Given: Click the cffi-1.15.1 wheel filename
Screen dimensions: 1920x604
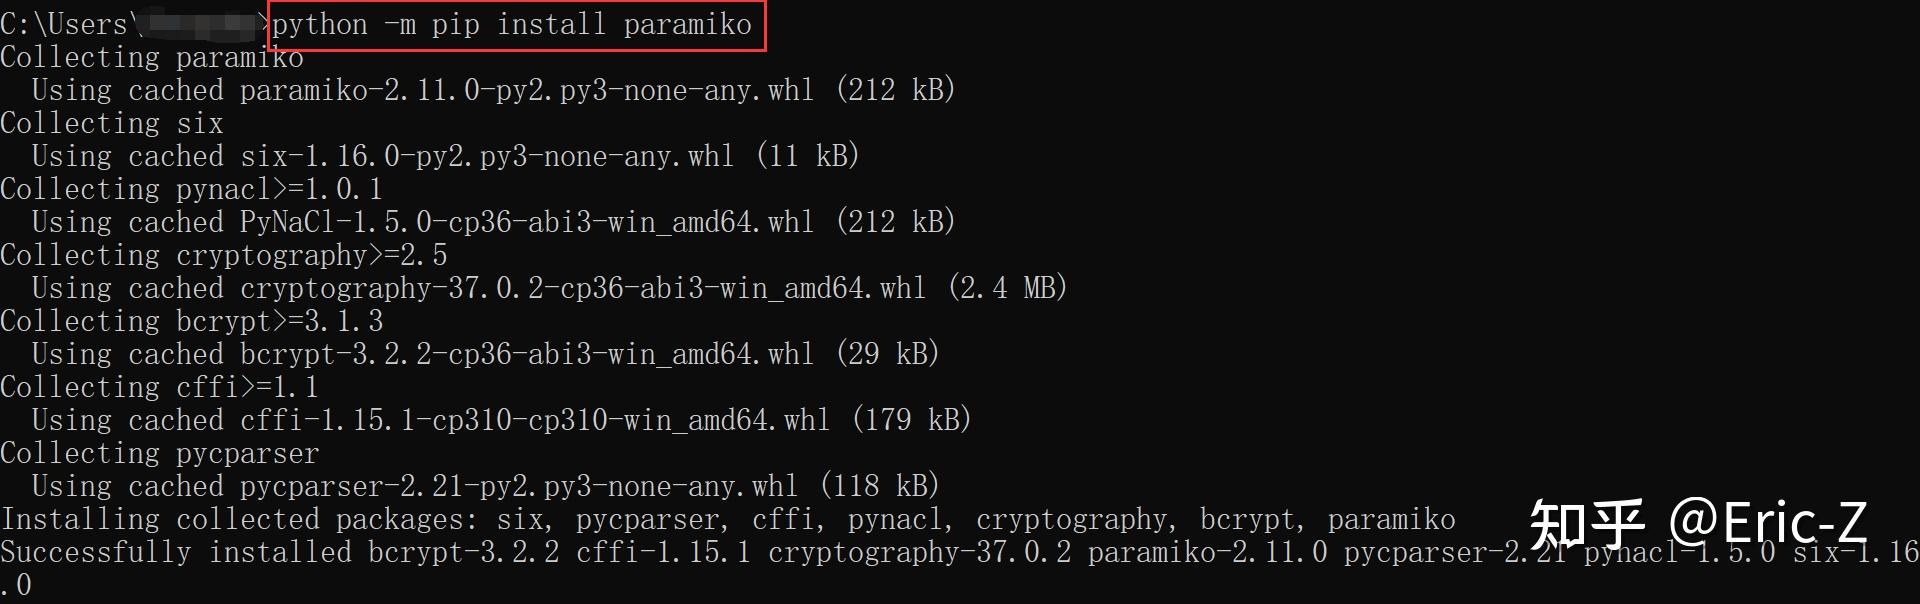Looking at the screenshot, I should tap(535, 421).
